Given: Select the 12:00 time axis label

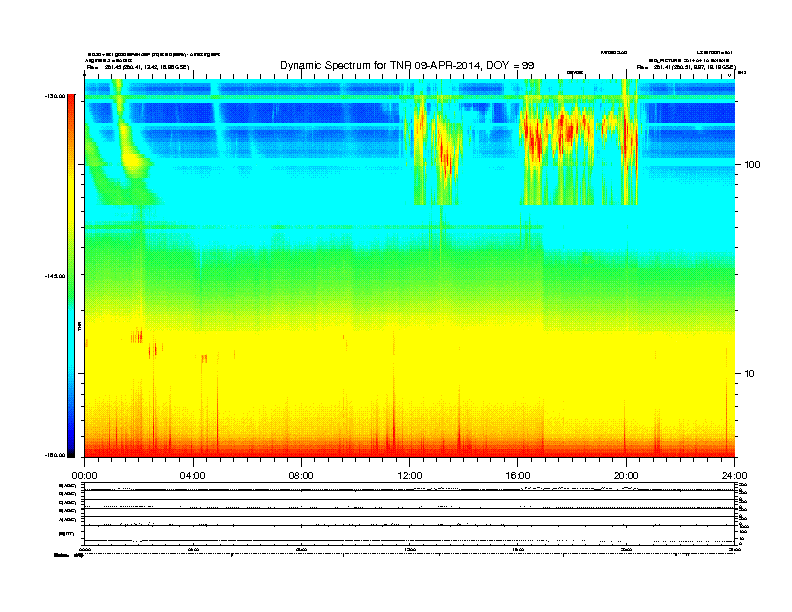Looking at the screenshot, I should [x=410, y=476].
